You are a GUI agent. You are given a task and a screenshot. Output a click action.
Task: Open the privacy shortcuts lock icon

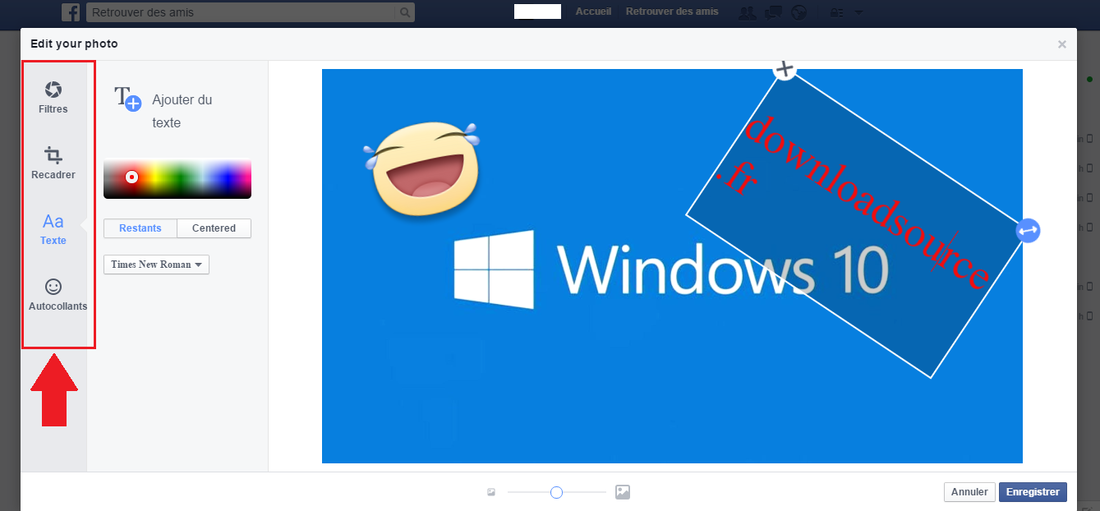click(837, 12)
